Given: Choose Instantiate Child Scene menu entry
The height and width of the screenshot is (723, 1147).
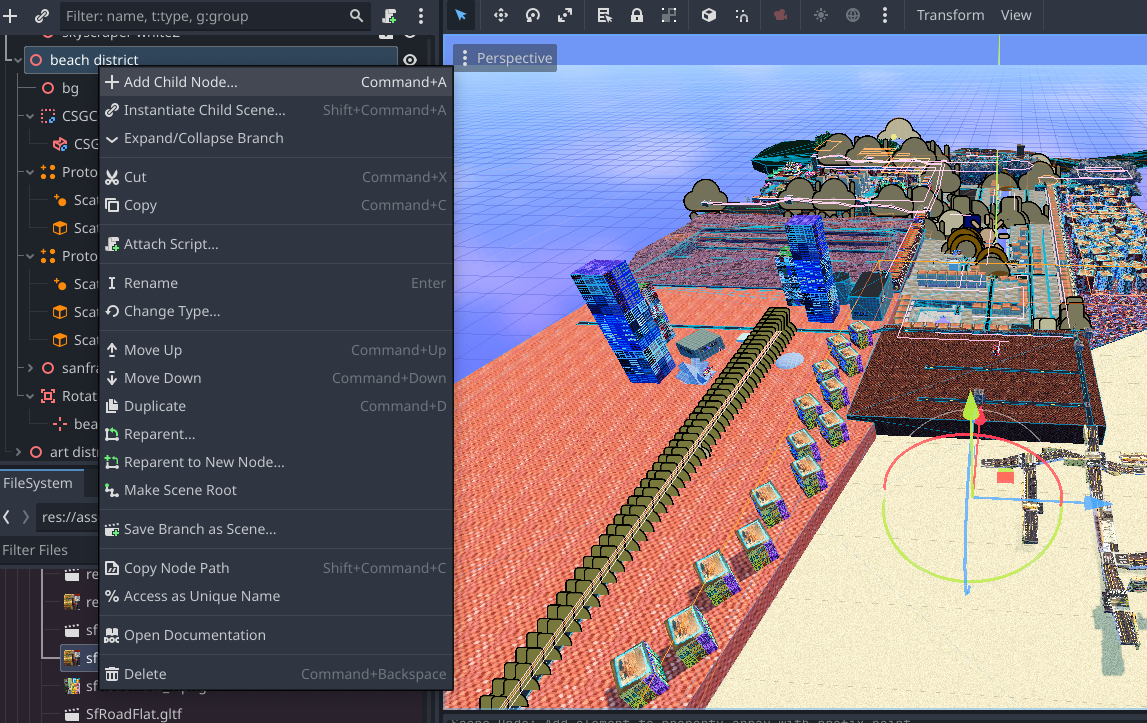Looking at the screenshot, I should click(x=276, y=110).
